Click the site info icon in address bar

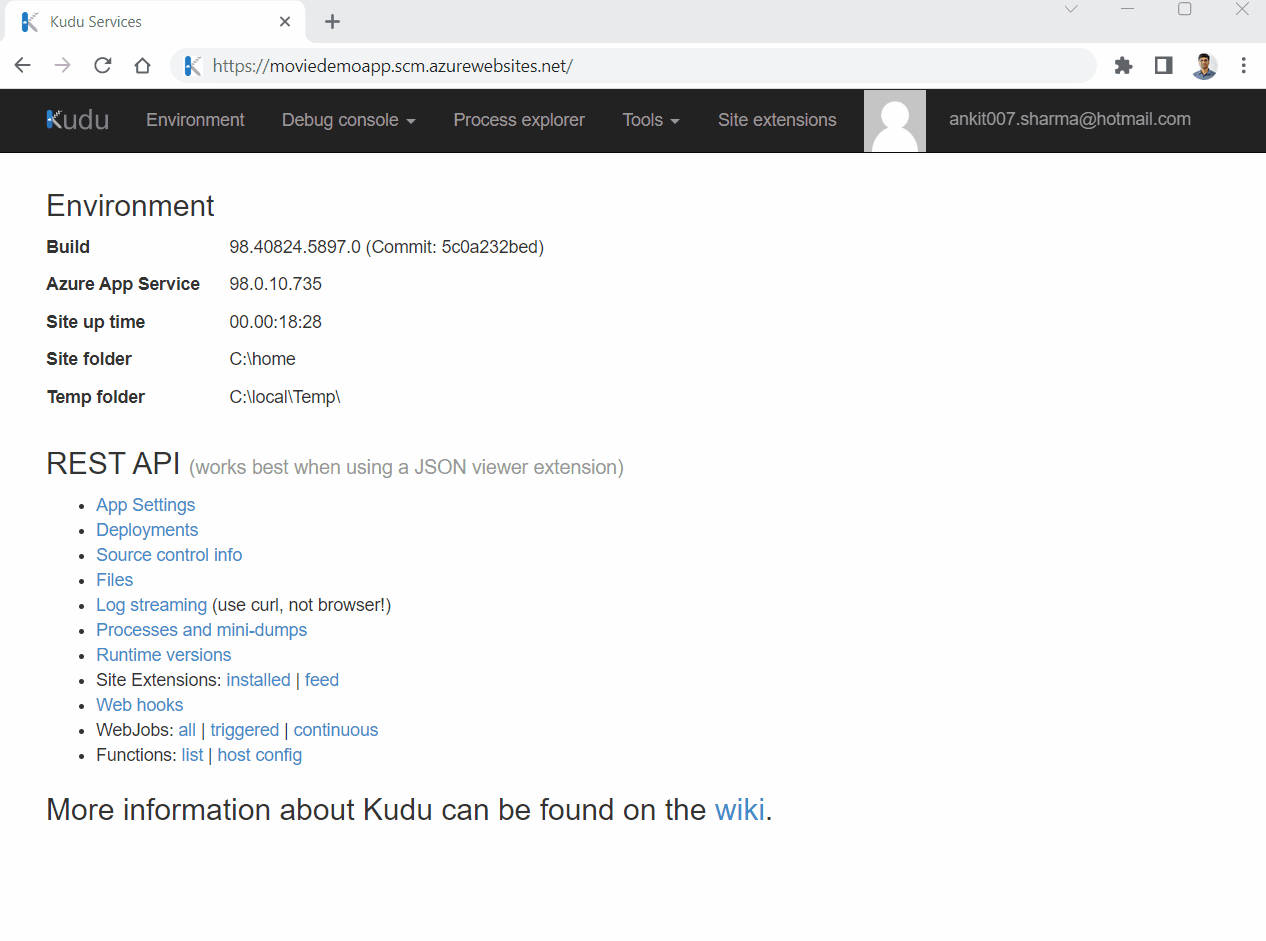pos(193,66)
